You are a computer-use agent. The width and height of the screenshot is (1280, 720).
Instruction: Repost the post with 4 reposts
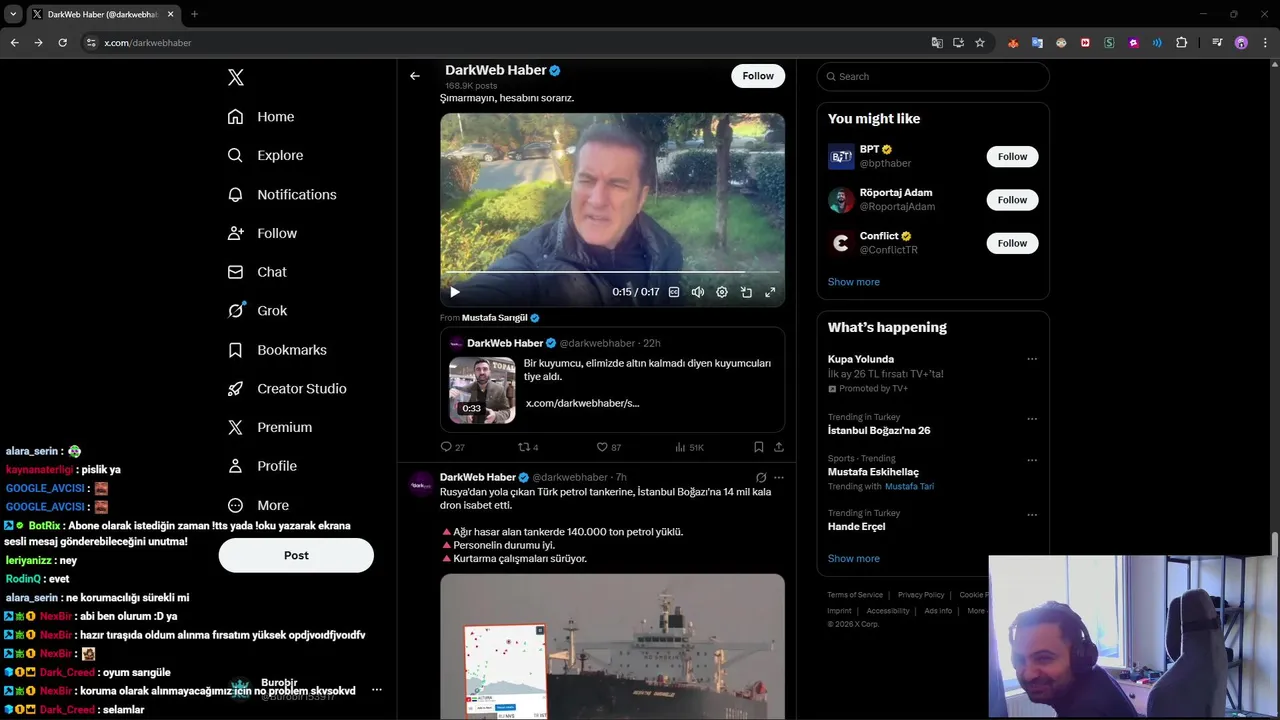pos(528,447)
